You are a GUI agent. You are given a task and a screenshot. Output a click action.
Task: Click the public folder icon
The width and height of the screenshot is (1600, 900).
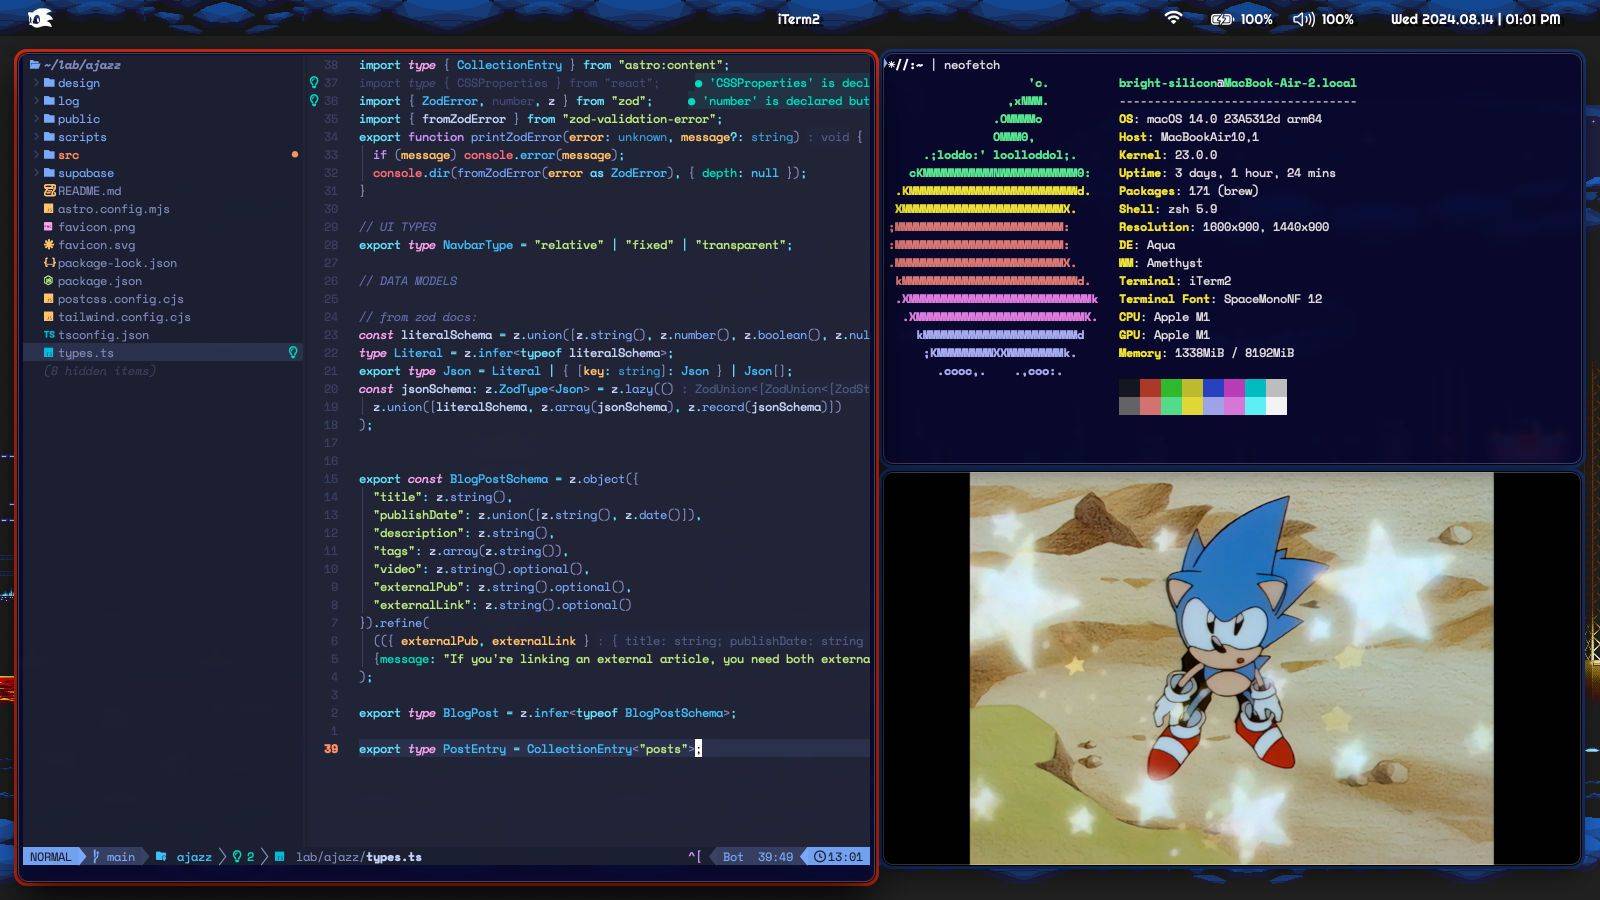(49, 119)
